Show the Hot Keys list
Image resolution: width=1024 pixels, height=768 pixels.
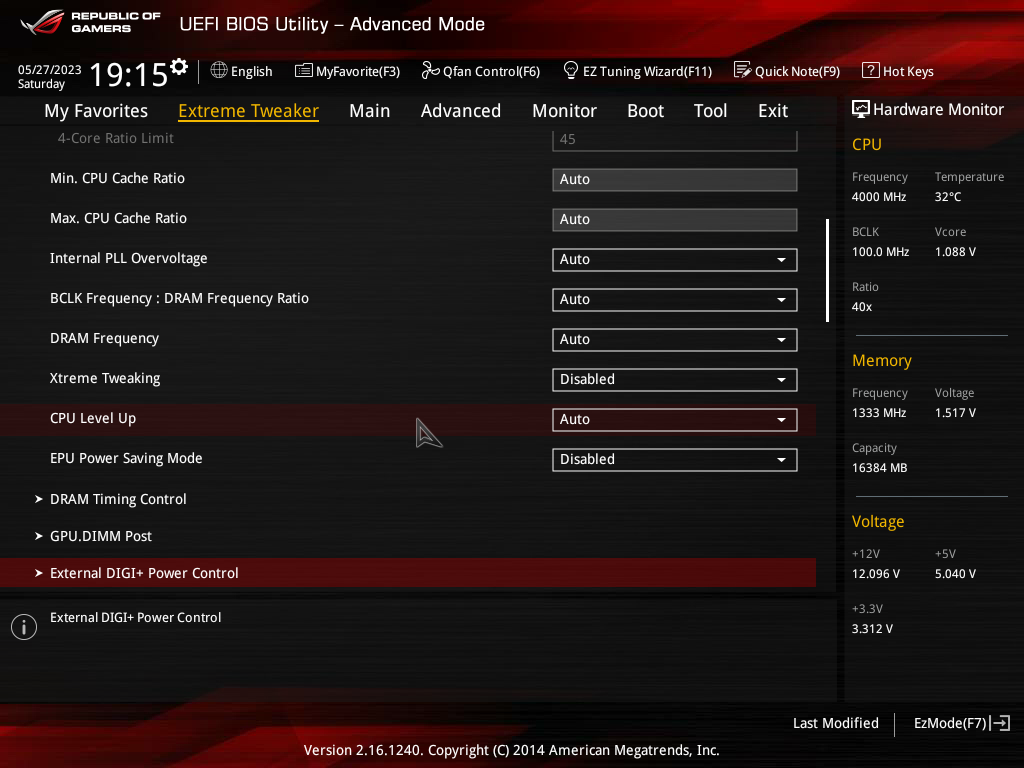click(x=898, y=71)
